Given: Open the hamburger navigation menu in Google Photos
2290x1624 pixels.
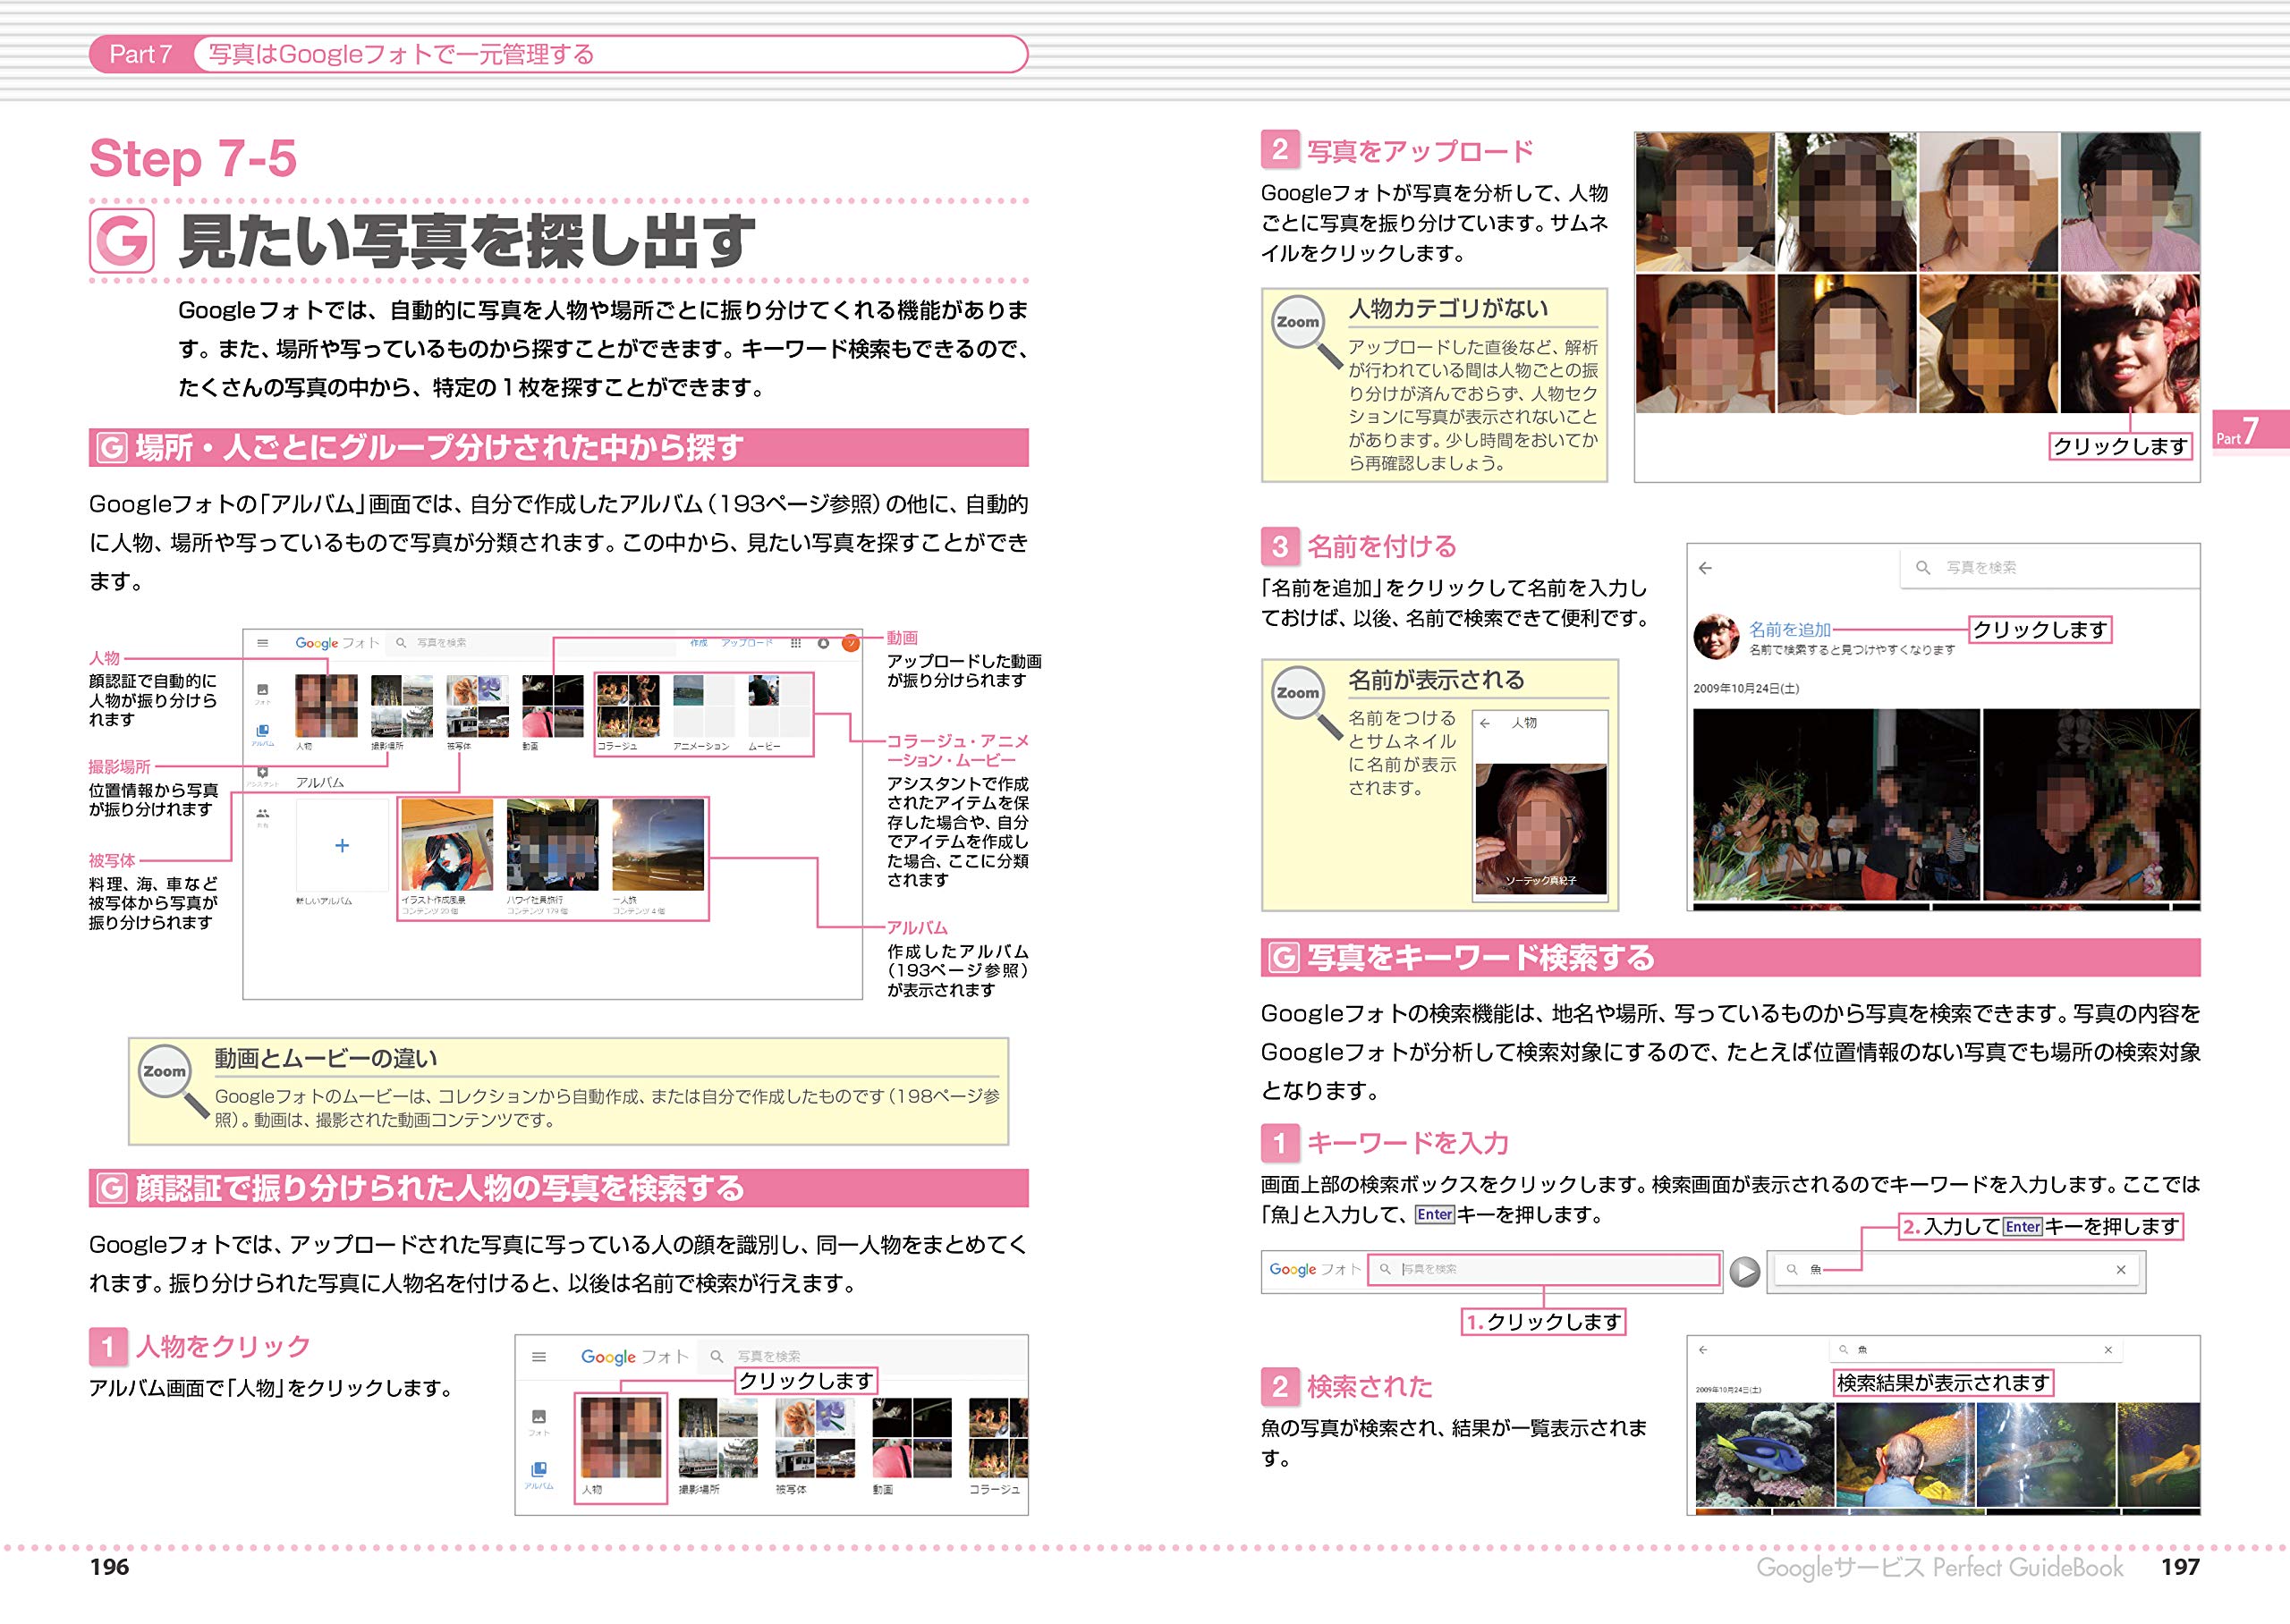Looking at the screenshot, I should coord(263,643).
